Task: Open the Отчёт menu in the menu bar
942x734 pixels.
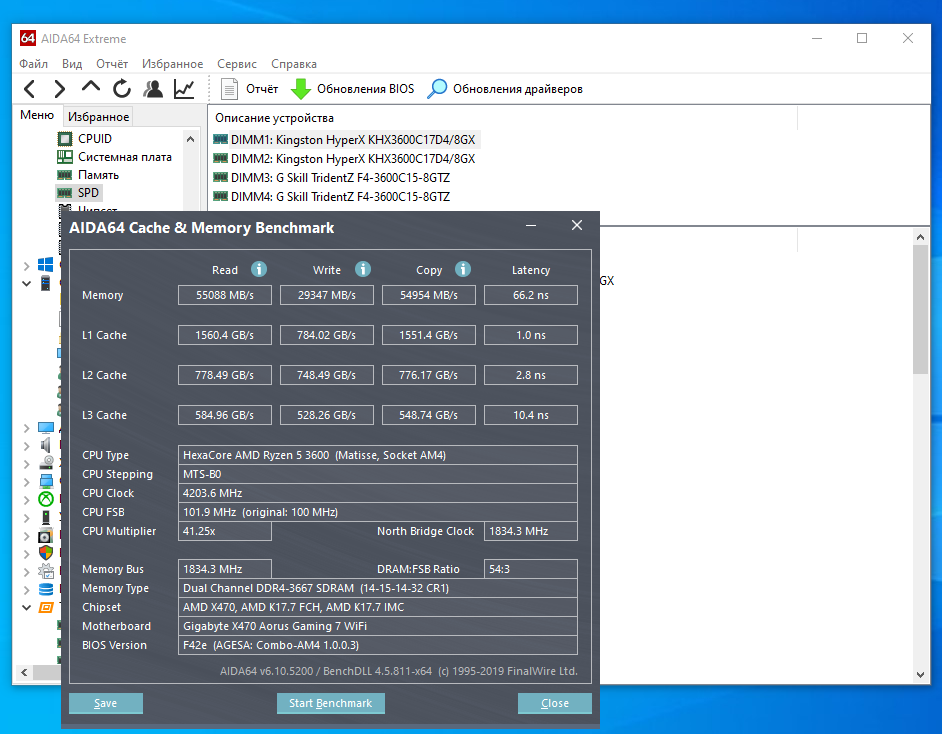Action: point(112,64)
